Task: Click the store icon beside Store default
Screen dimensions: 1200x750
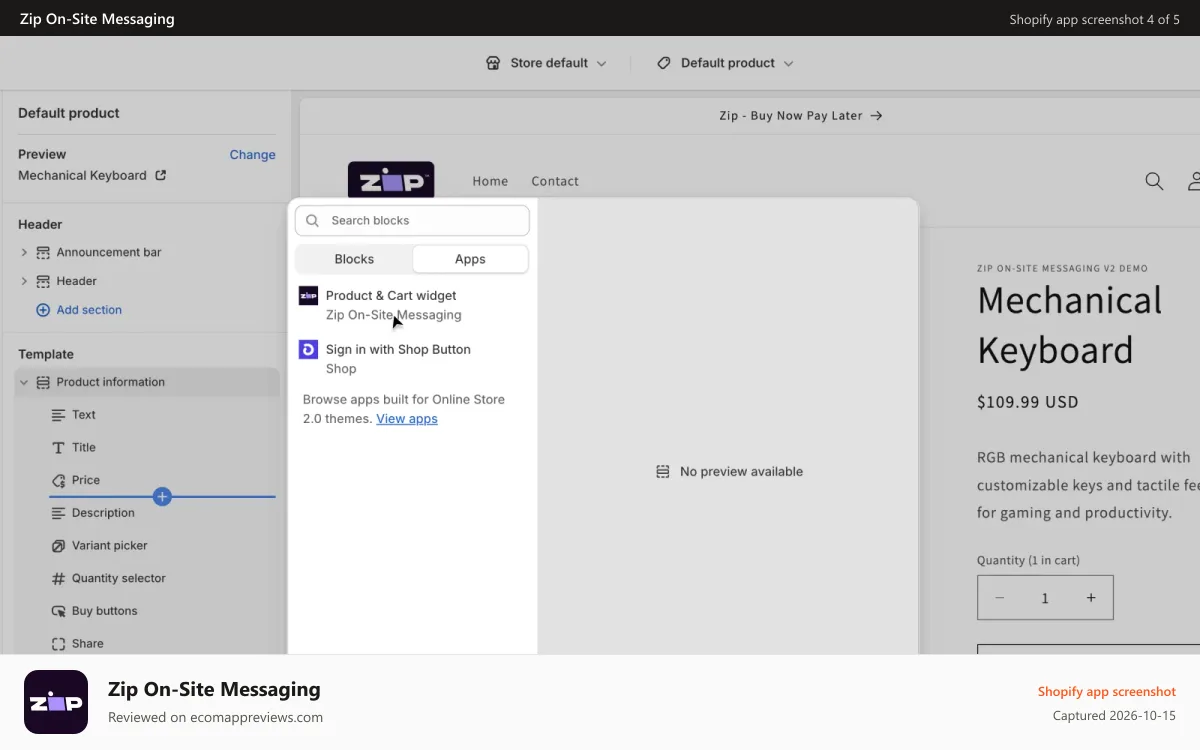Action: coord(493,63)
